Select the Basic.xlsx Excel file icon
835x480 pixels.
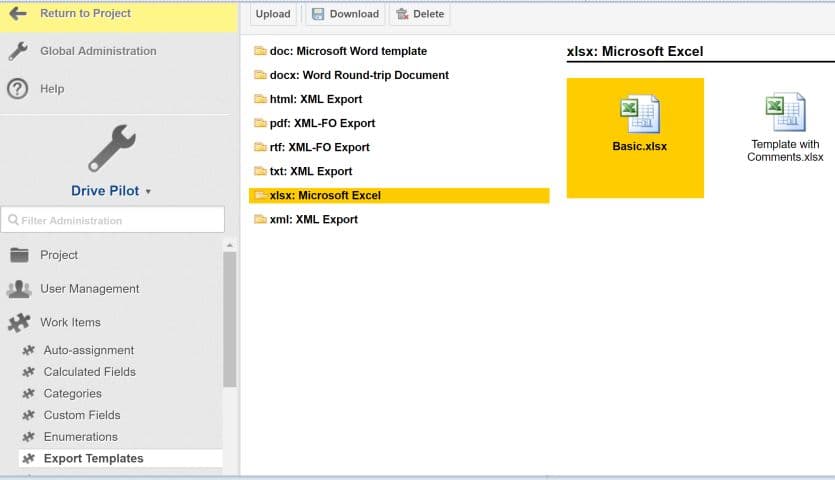click(x=639, y=114)
